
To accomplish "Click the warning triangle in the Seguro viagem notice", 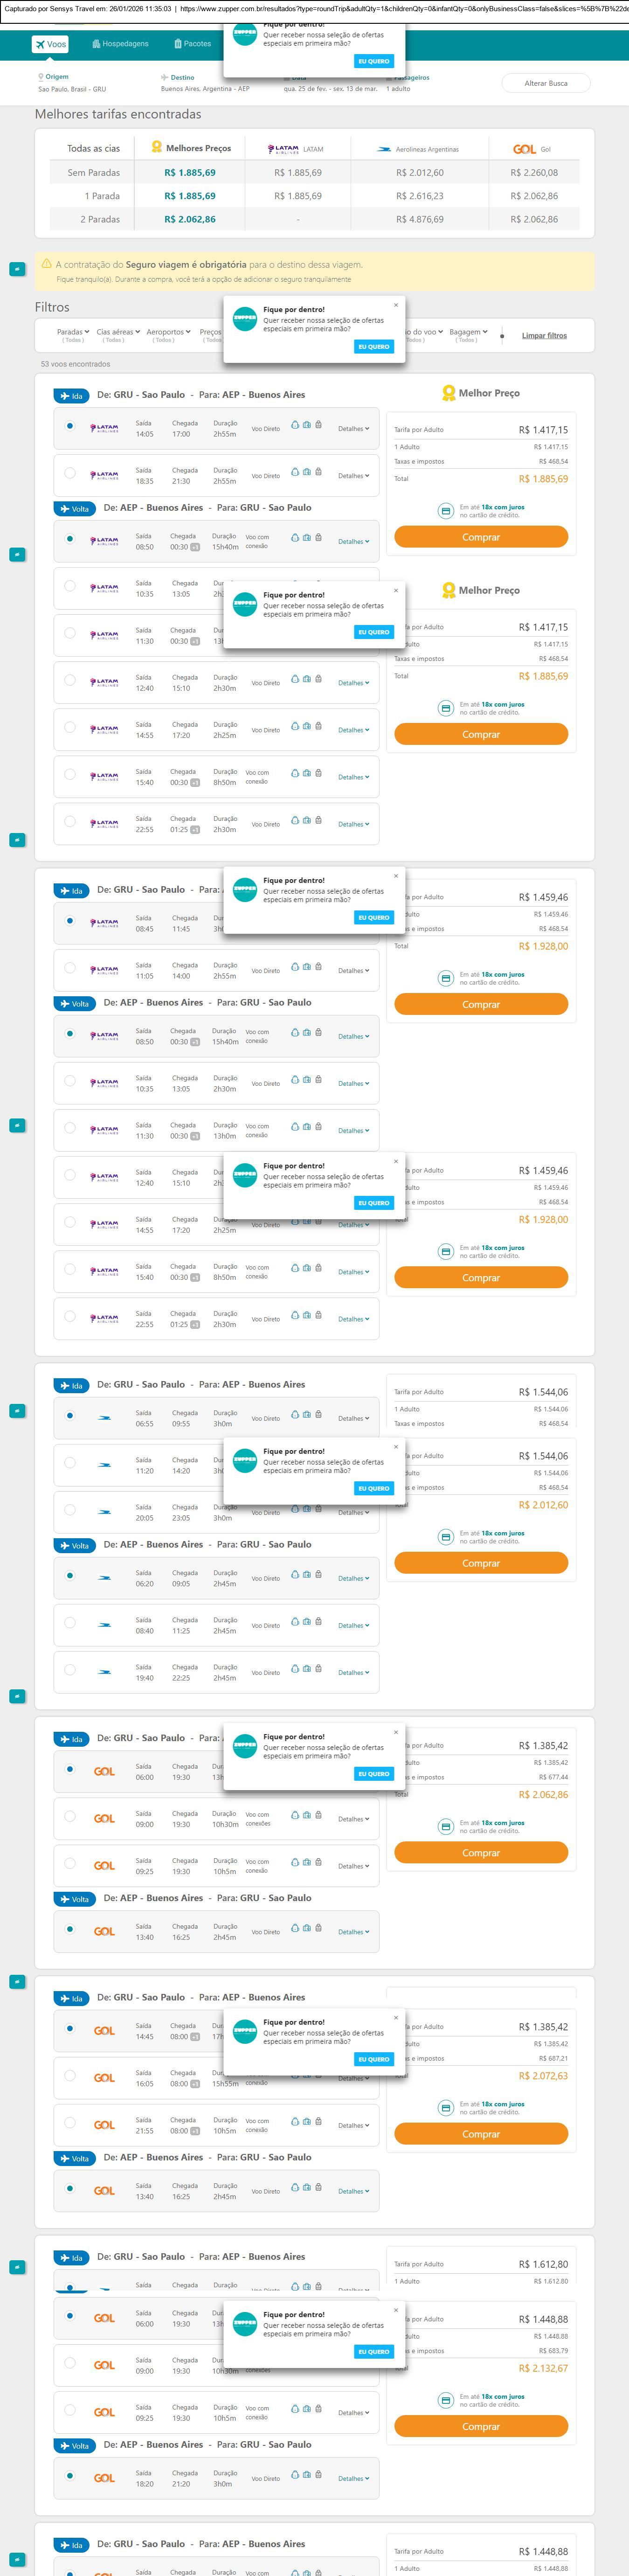I will [x=47, y=264].
